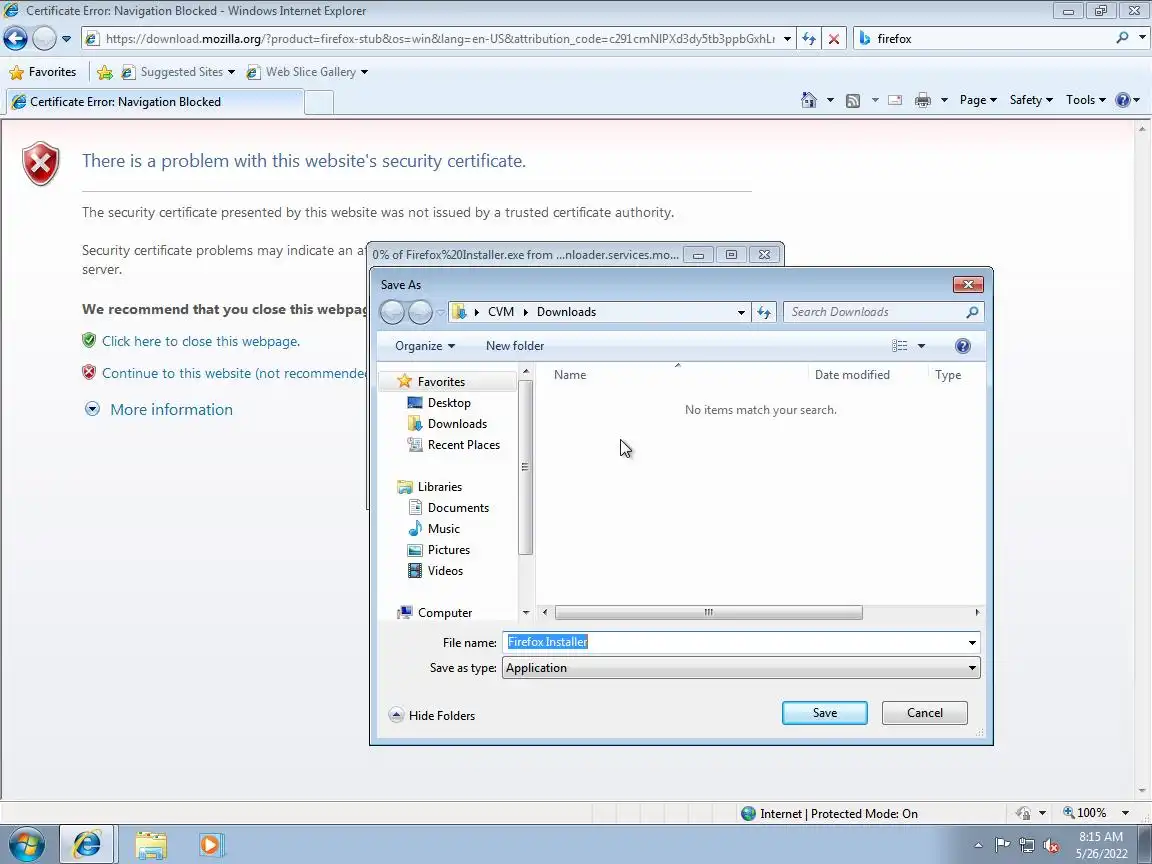Collapse with Hide Folders button

pos(432,715)
